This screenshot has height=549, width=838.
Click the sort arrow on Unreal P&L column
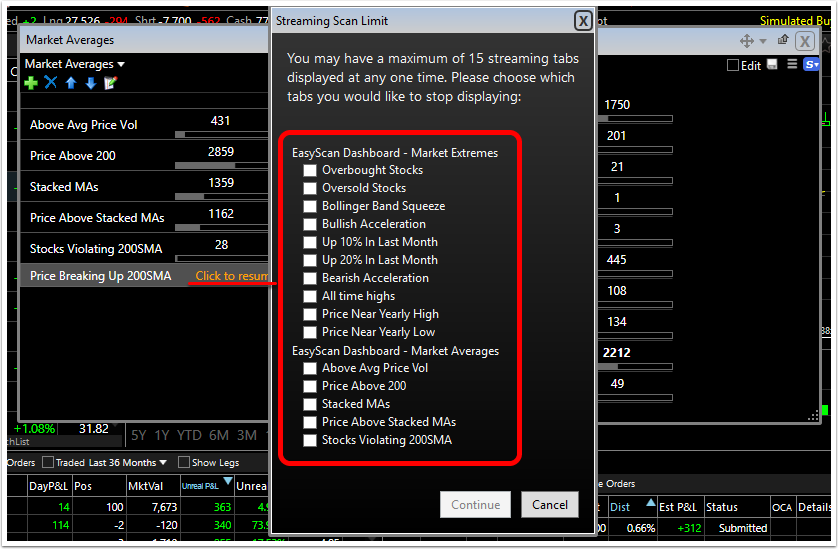pyautogui.click(x=228, y=481)
